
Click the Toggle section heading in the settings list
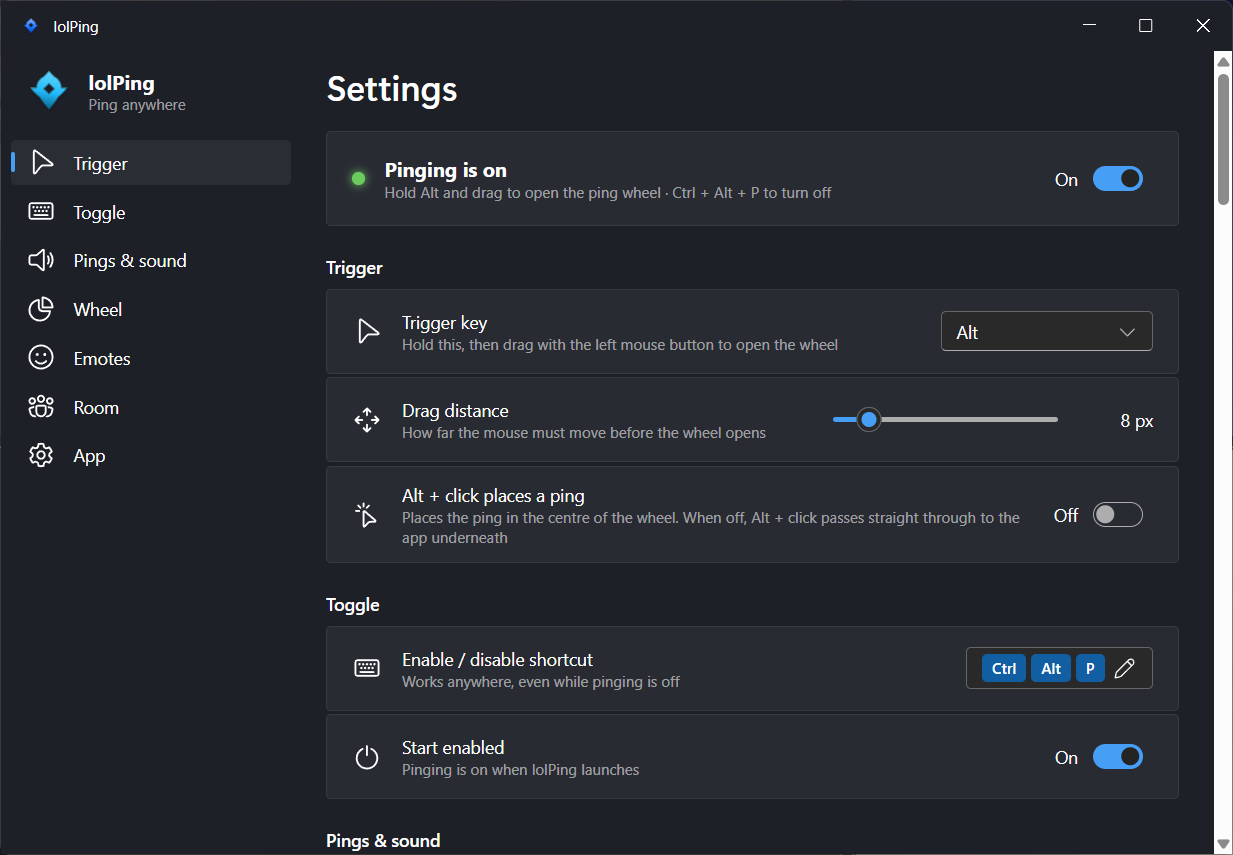(x=353, y=605)
